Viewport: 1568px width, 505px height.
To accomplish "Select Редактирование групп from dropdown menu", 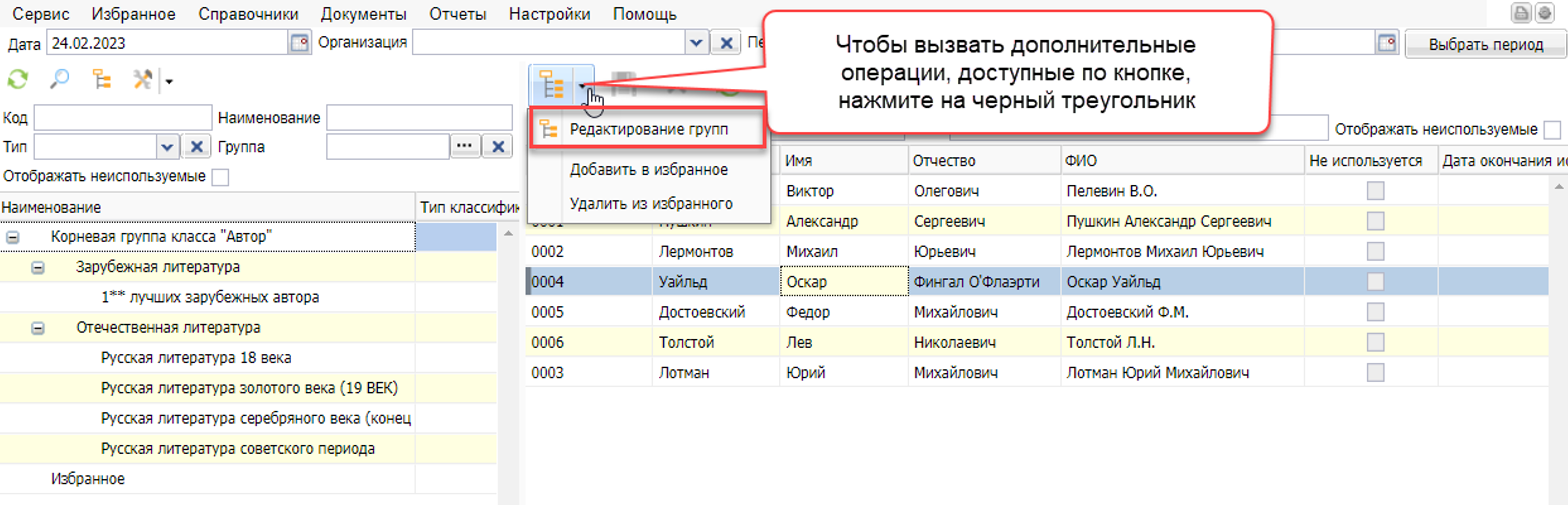I will 649,129.
